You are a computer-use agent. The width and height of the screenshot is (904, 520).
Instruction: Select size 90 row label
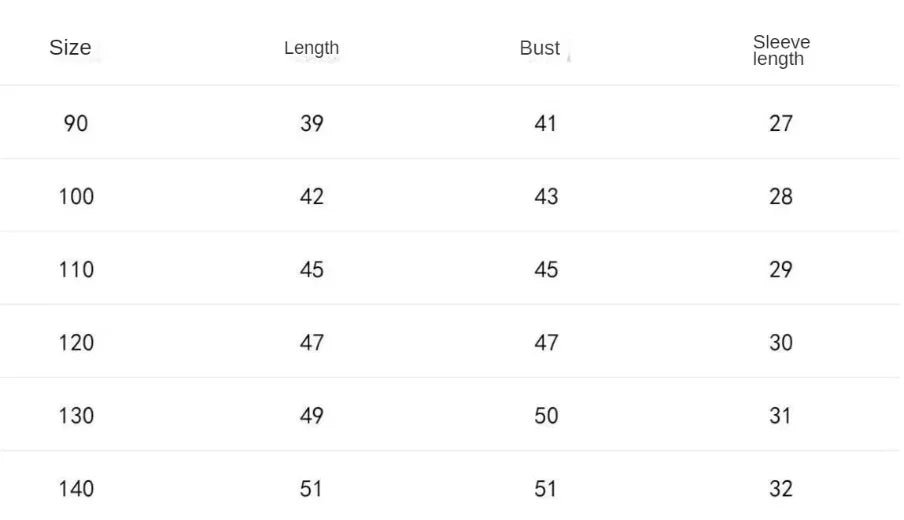click(76, 124)
